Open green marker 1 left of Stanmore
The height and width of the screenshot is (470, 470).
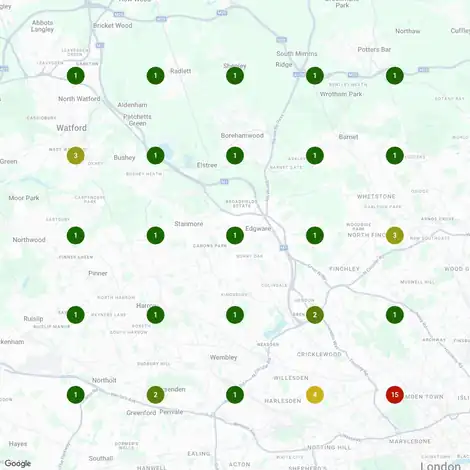click(155, 235)
